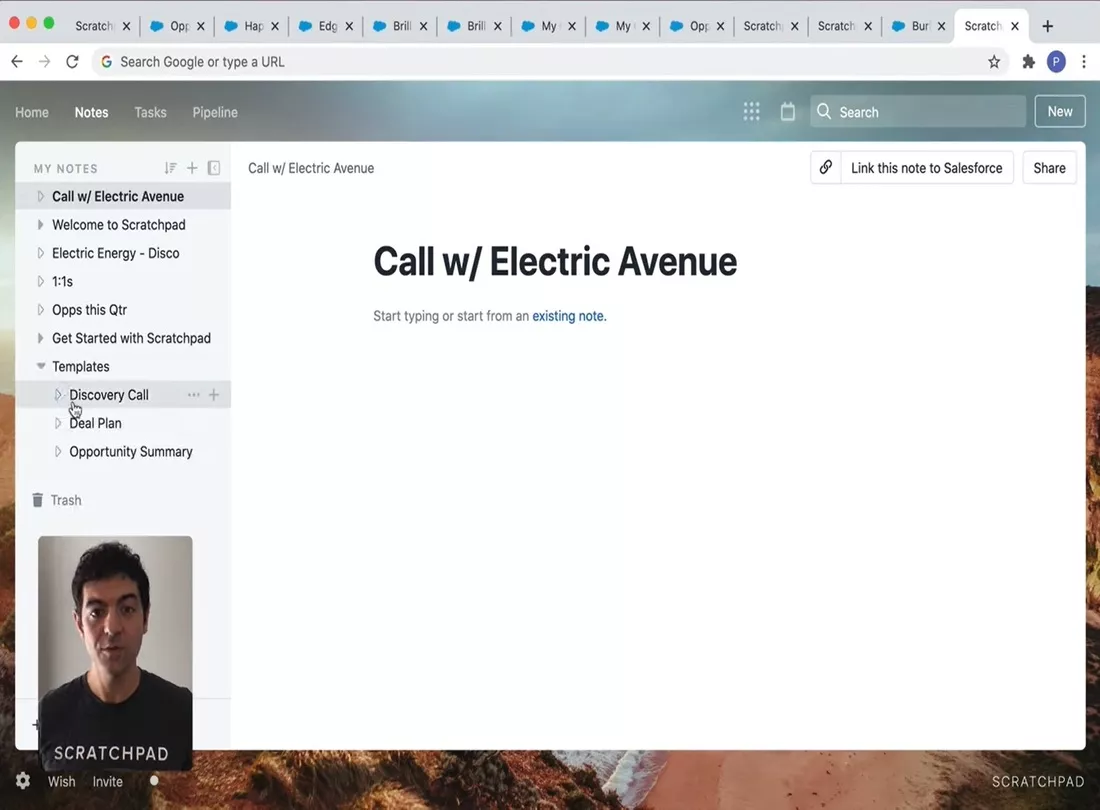Click search magnifier icon

click(x=824, y=112)
